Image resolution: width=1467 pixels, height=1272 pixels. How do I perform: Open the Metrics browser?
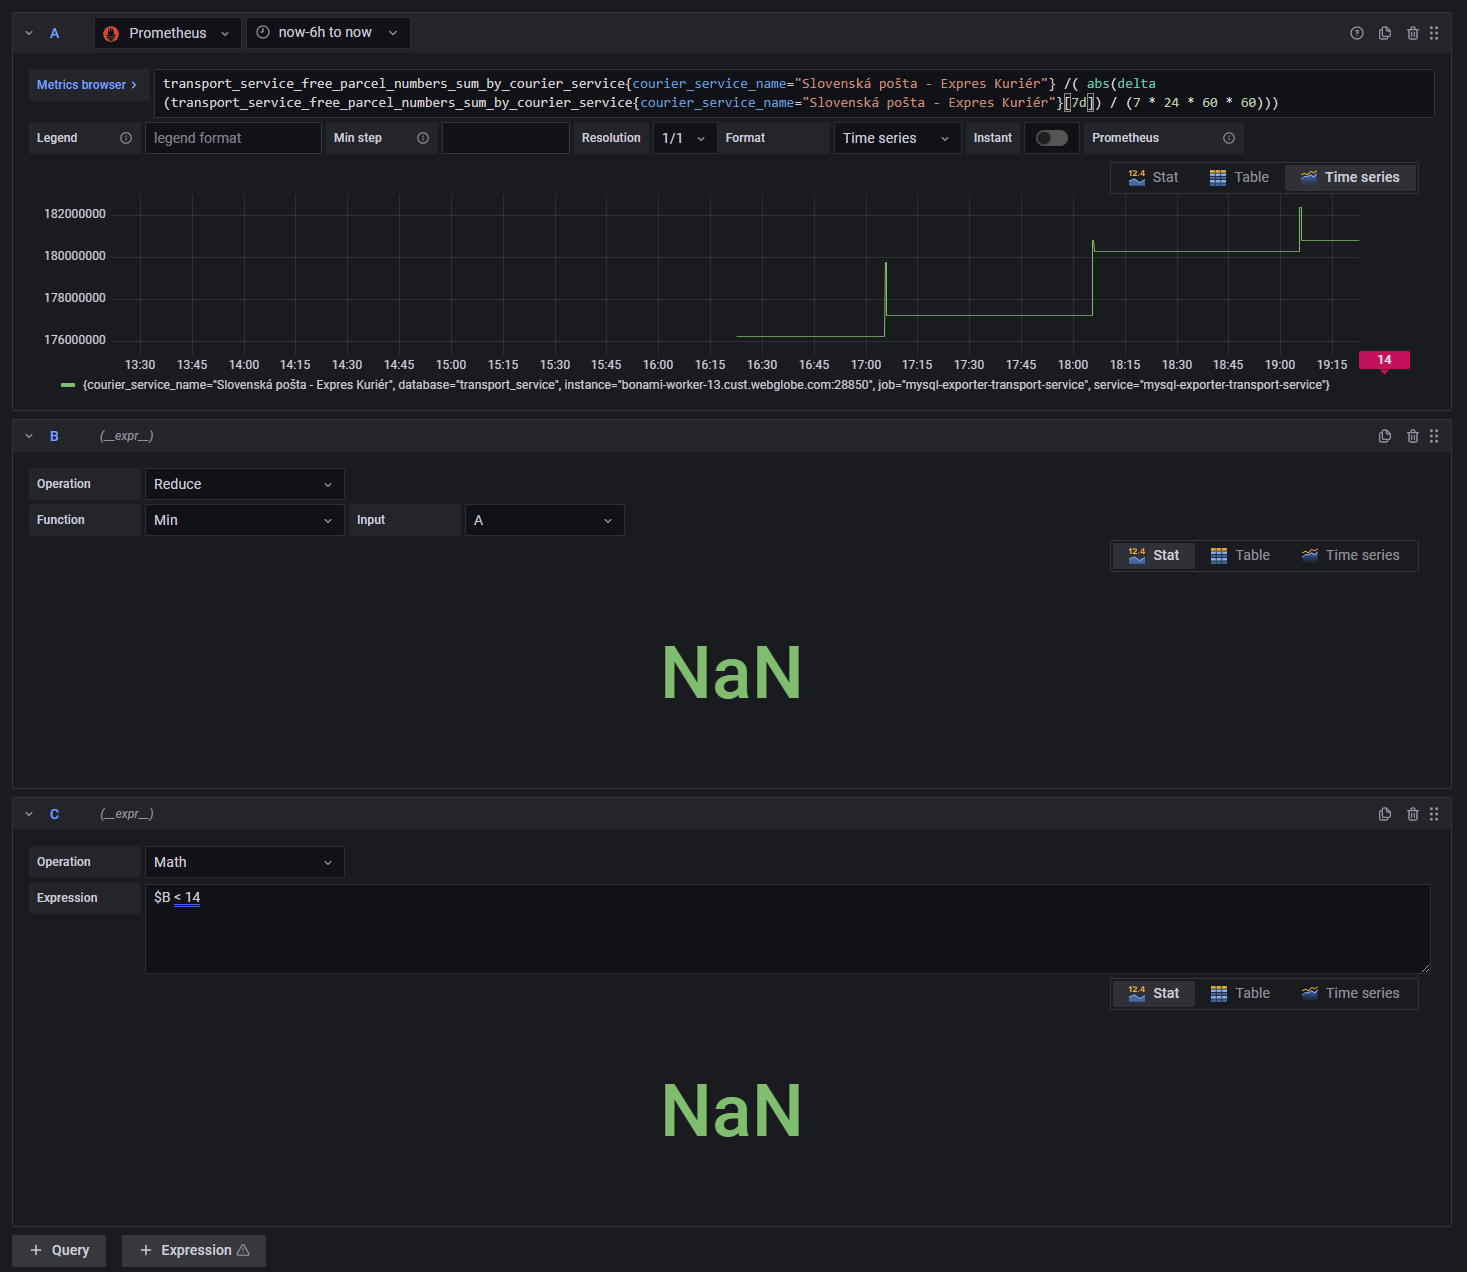84,85
